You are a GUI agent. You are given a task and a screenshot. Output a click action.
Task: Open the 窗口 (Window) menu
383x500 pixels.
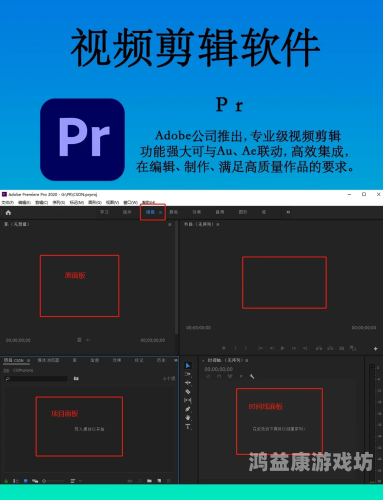(x=130, y=202)
